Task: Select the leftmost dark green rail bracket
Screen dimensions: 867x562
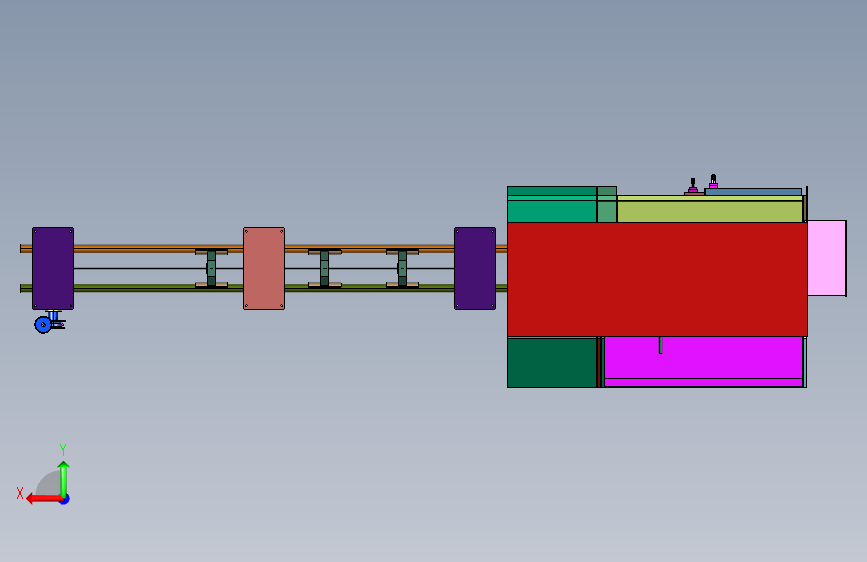Action: (x=211, y=268)
